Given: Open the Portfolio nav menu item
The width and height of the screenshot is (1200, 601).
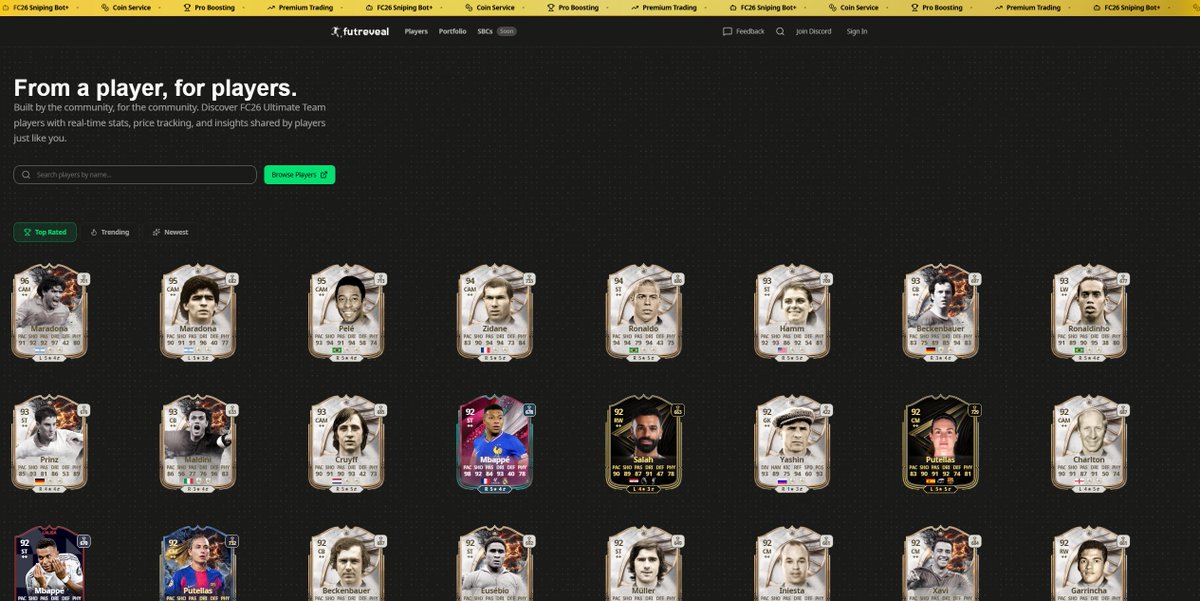Looking at the screenshot, I should (452, 31).
